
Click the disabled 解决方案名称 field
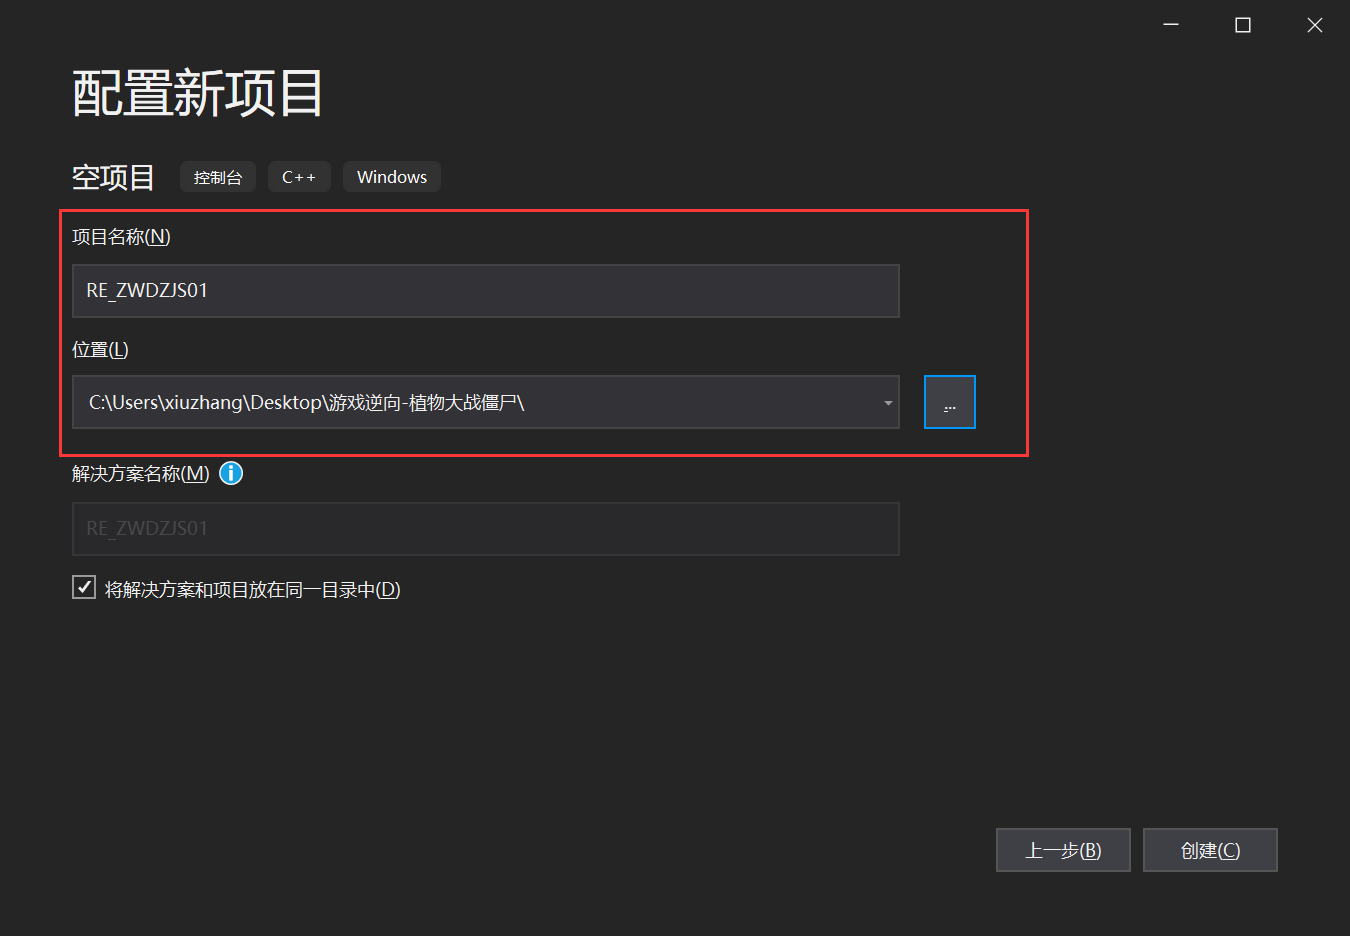485,528
